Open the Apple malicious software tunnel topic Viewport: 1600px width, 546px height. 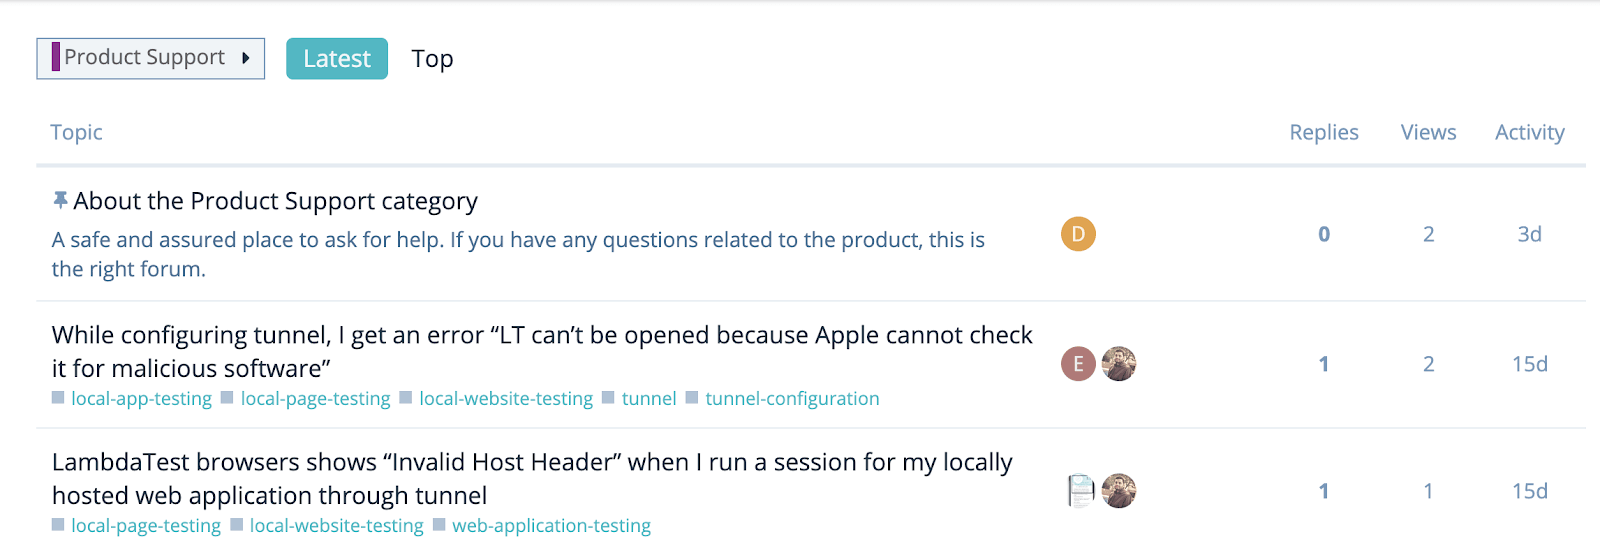541,336
